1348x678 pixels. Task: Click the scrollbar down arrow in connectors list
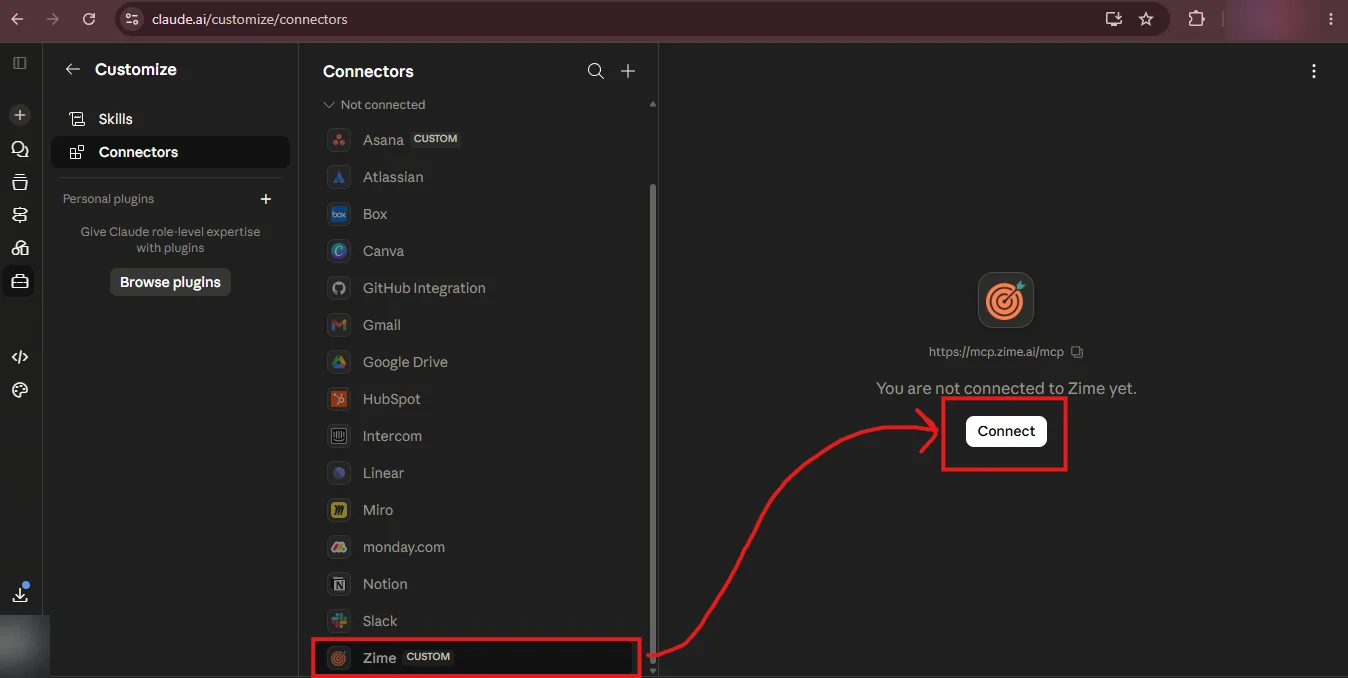[653, 671]
